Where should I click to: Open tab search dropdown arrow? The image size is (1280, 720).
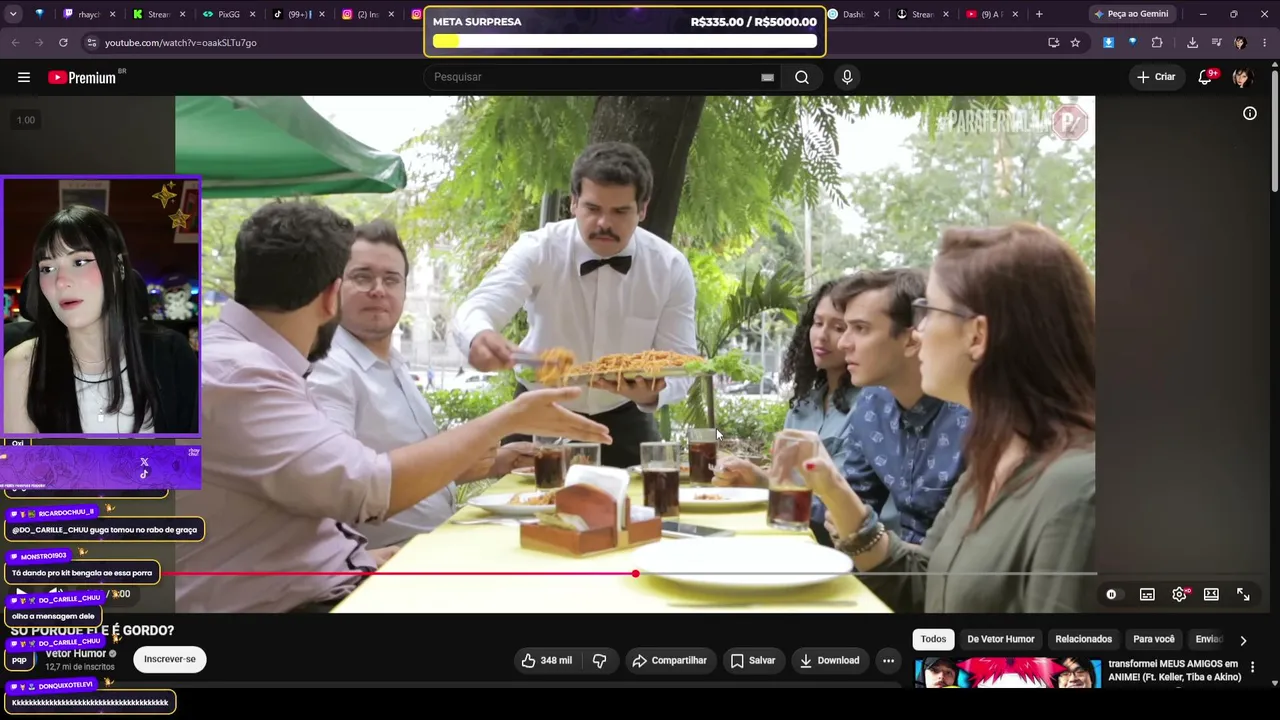(x=13, y=14)
